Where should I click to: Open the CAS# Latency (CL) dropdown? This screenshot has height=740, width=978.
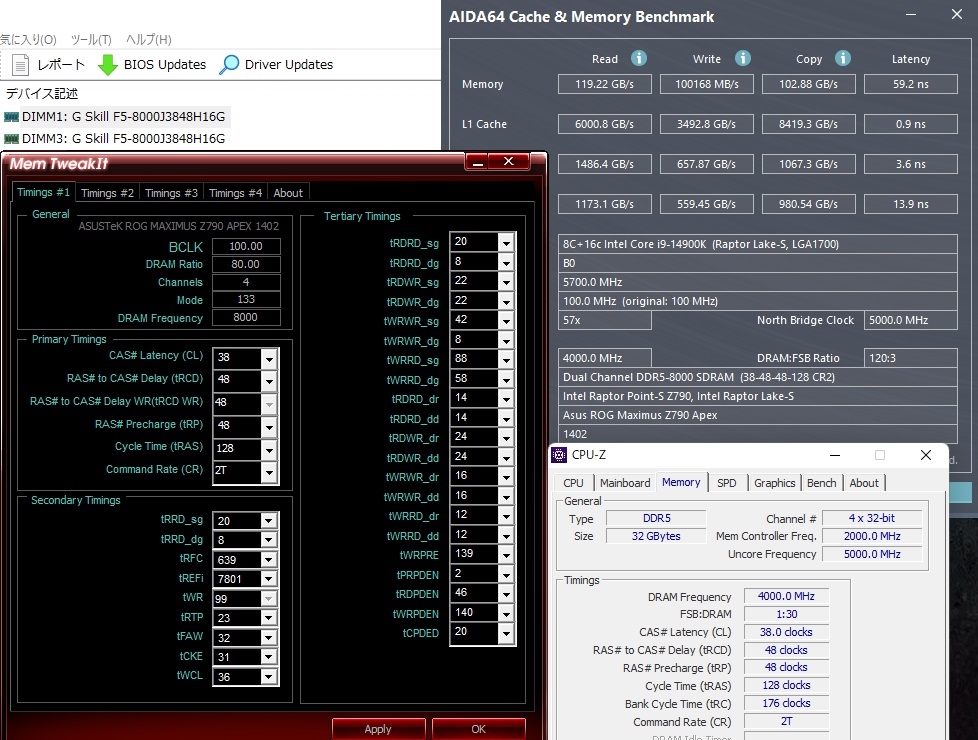click(268, 358)
